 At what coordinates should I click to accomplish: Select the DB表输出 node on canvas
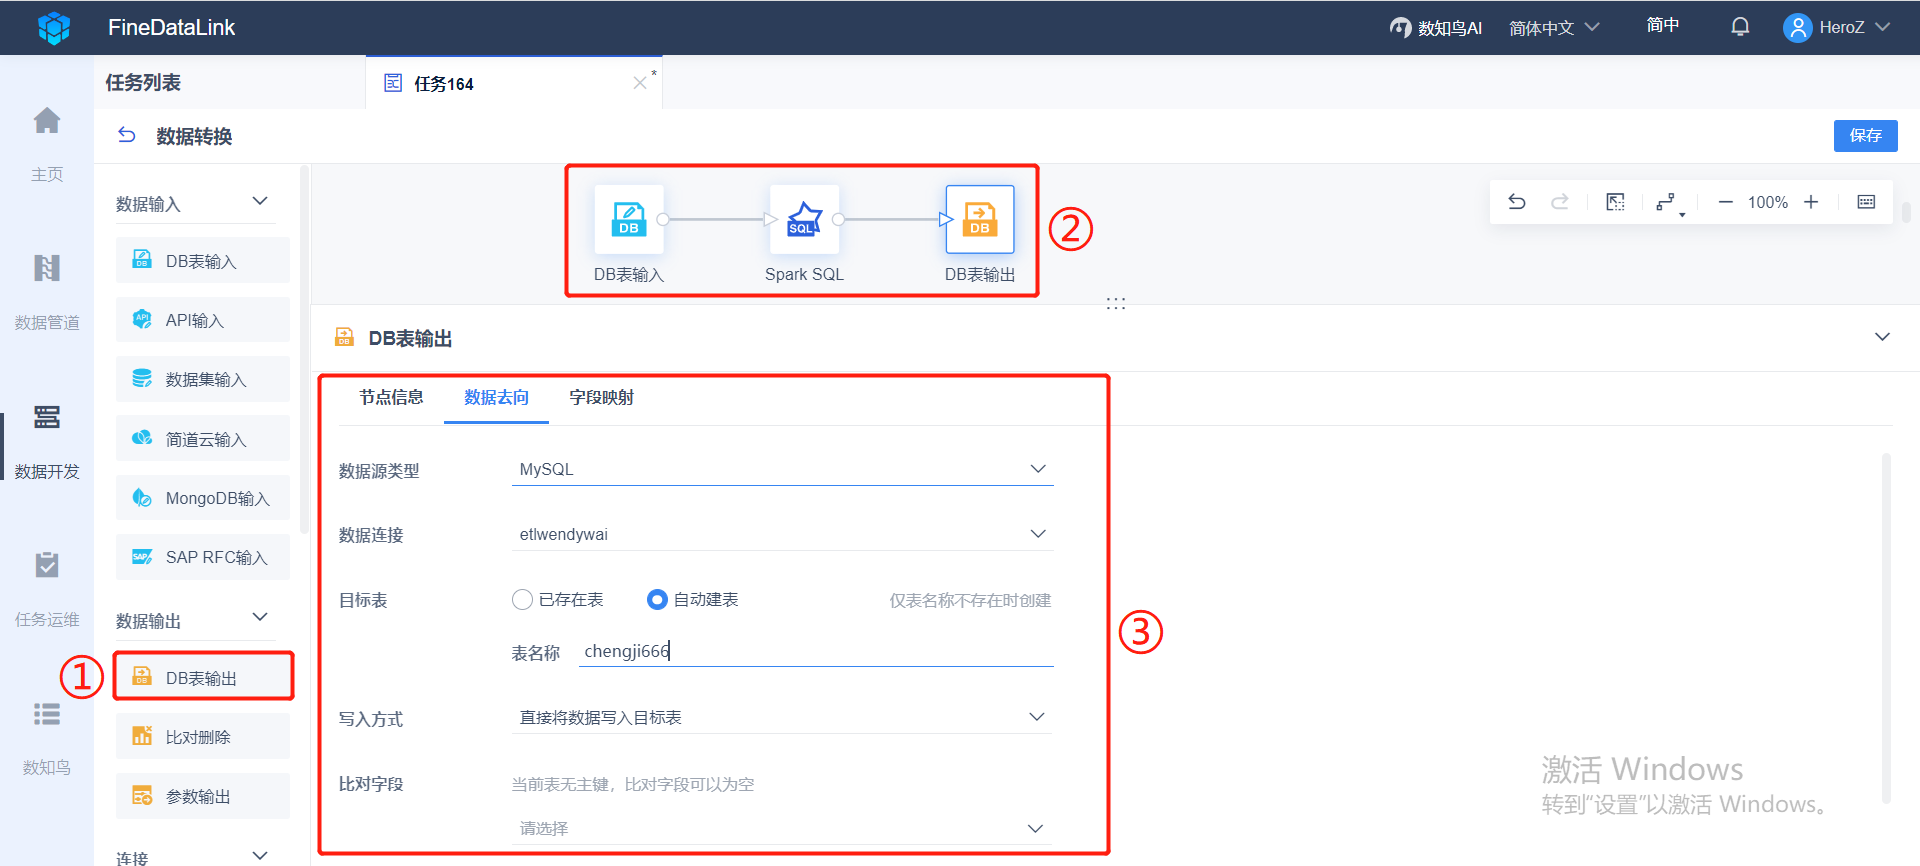point(980,219)
